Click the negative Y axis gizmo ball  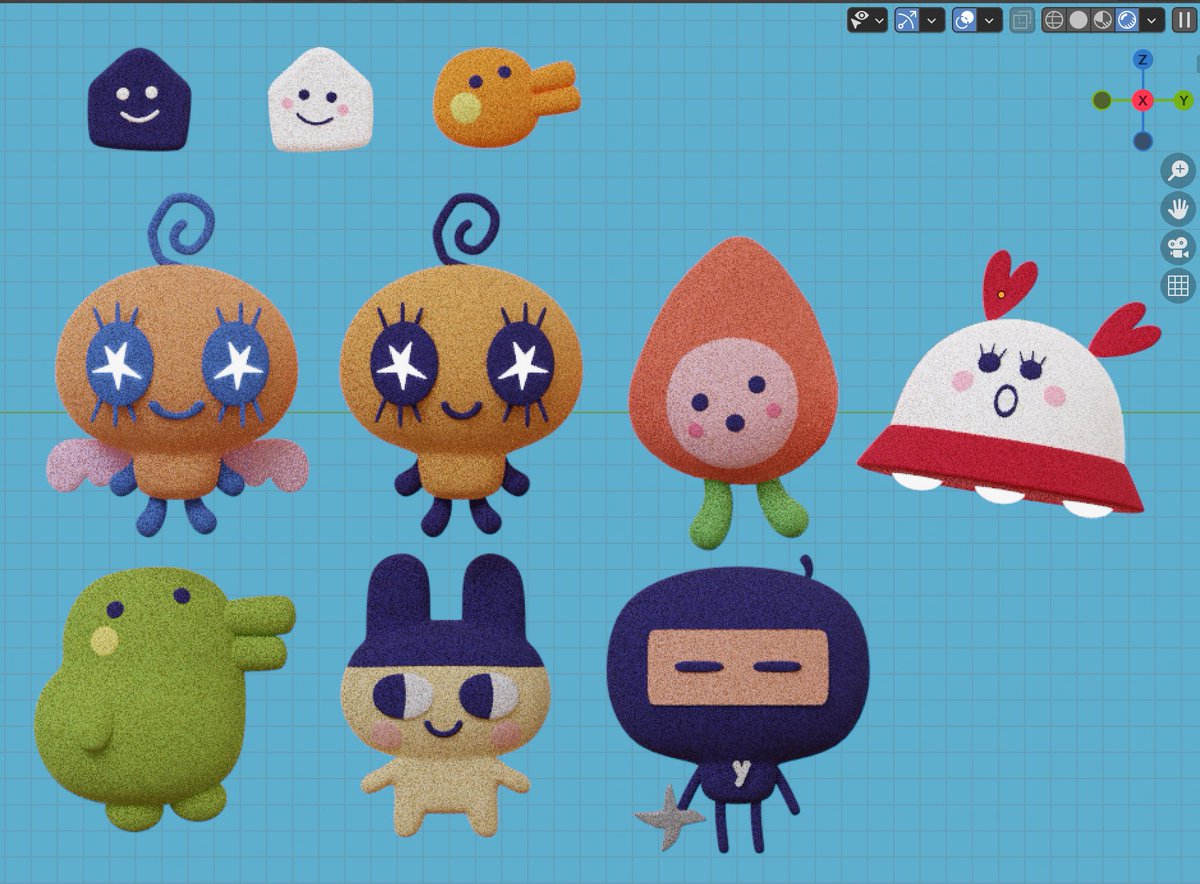1102,100
